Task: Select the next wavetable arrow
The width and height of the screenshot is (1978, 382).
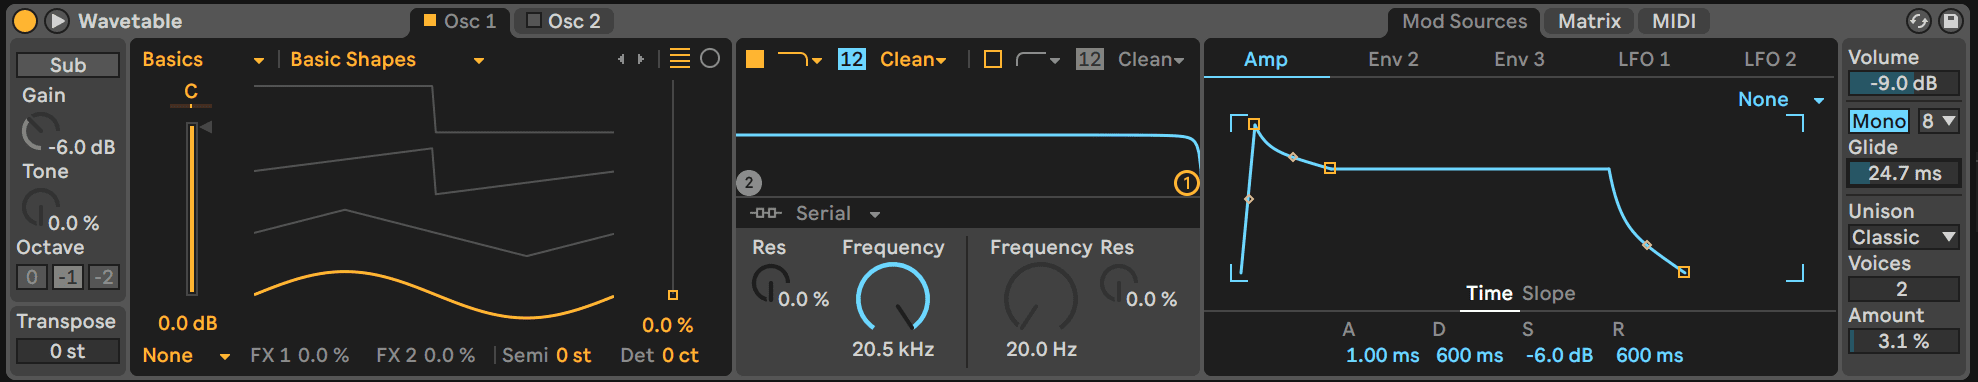Action: [x=641, y=60]
